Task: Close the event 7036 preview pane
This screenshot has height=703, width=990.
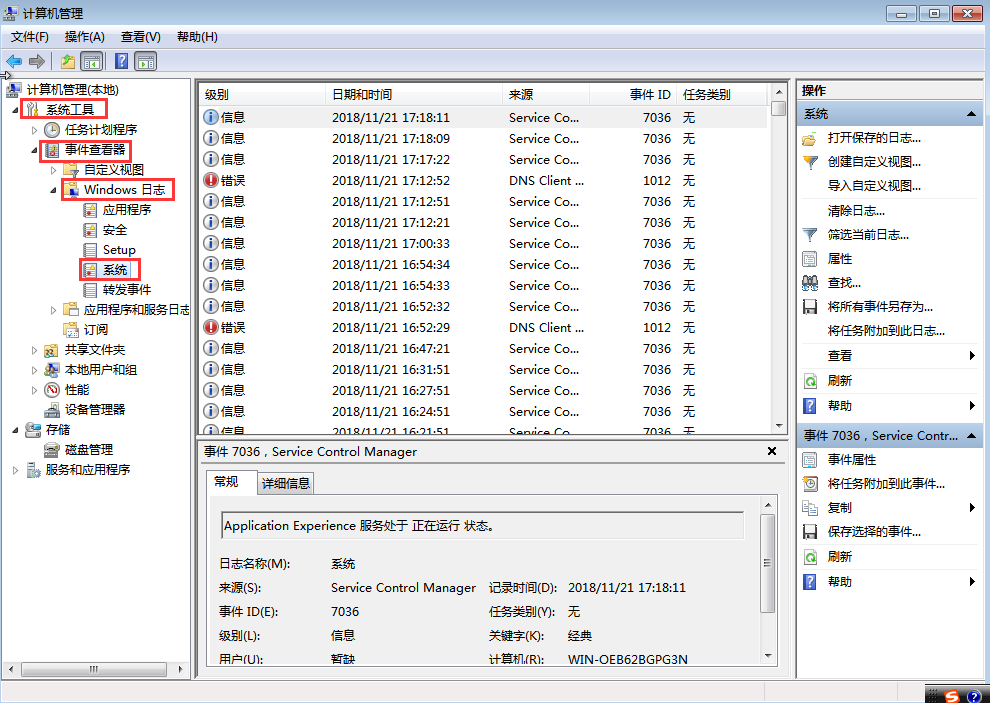Action: click(x=772, y=452)
